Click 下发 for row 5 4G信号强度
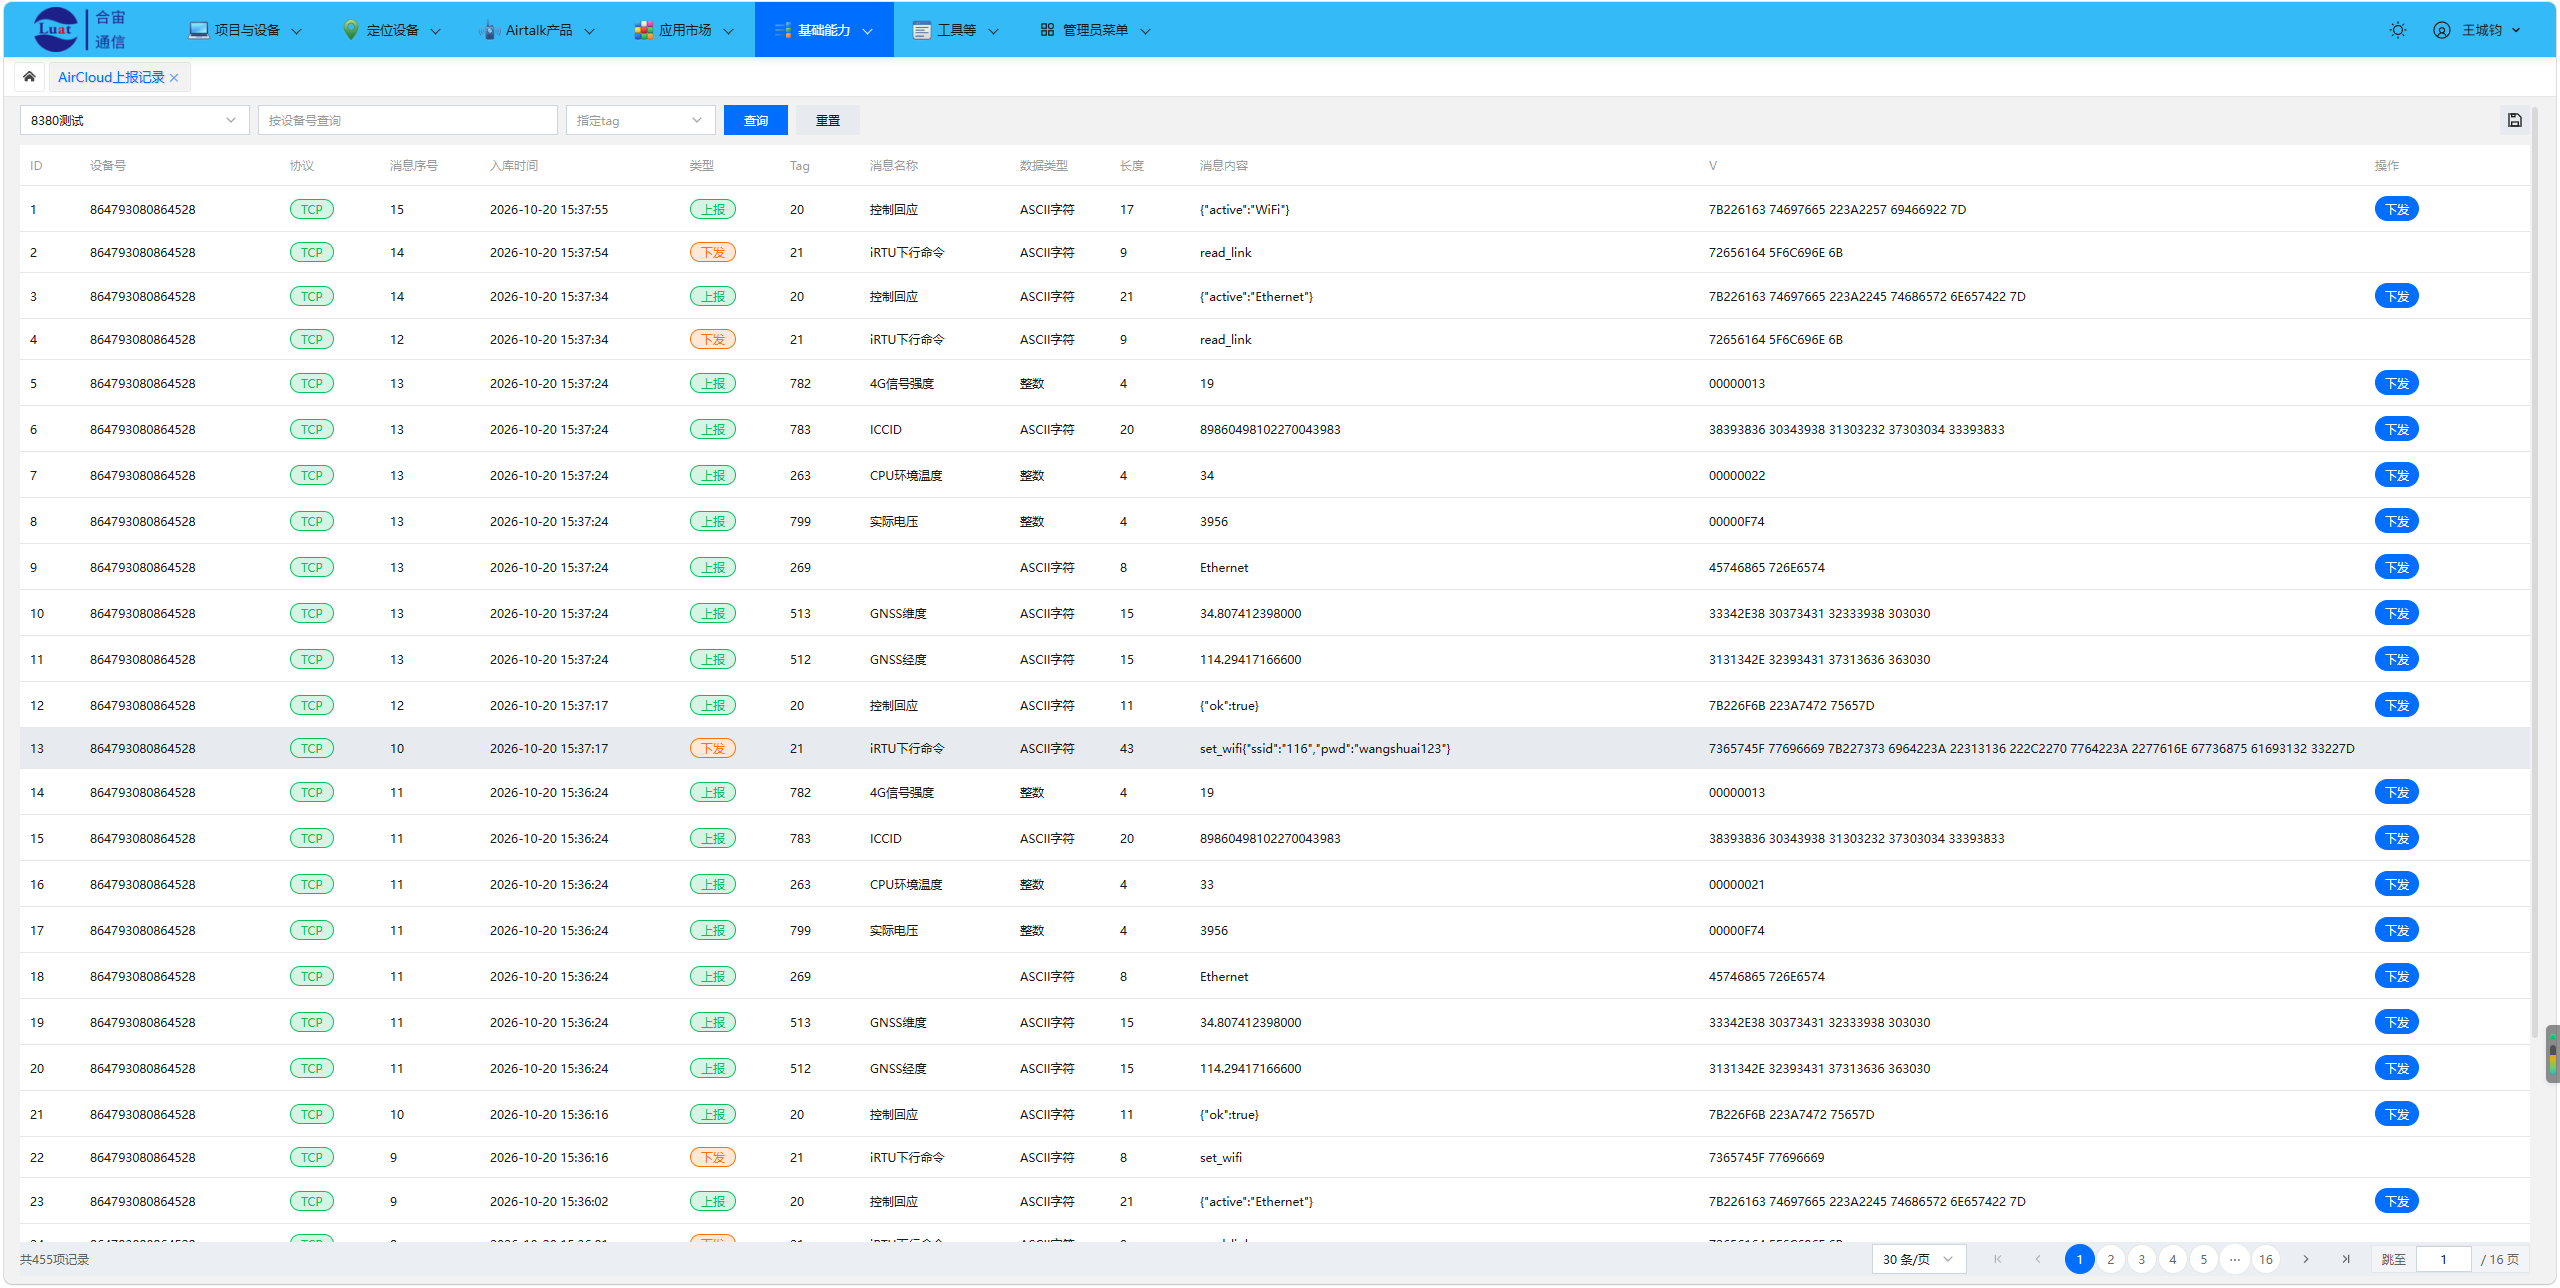The height and width of the screenshot is (1288, 2560). pos(2396,383)
